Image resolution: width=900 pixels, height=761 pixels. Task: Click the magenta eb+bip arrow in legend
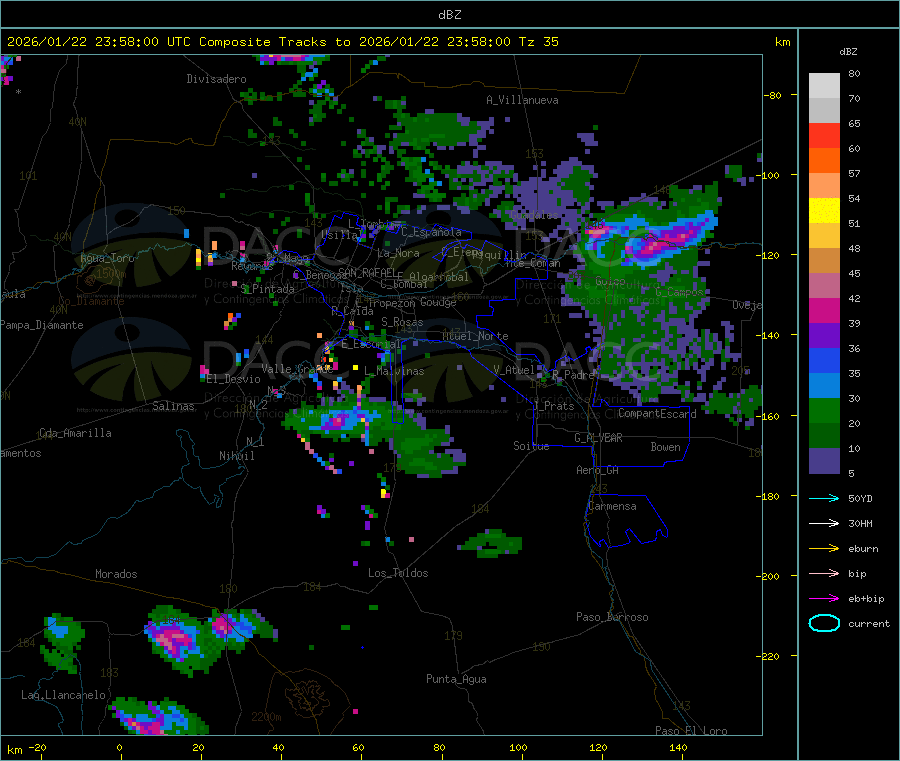pos(824,599)
